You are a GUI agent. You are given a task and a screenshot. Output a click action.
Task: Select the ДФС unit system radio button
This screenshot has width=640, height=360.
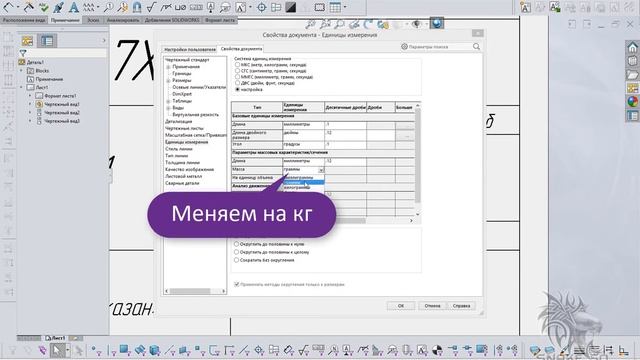point(237,83)
